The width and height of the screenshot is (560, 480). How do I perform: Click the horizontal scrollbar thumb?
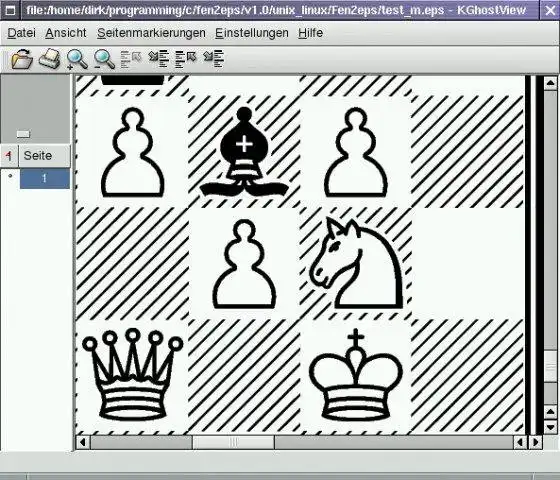[x=233, y=442]
